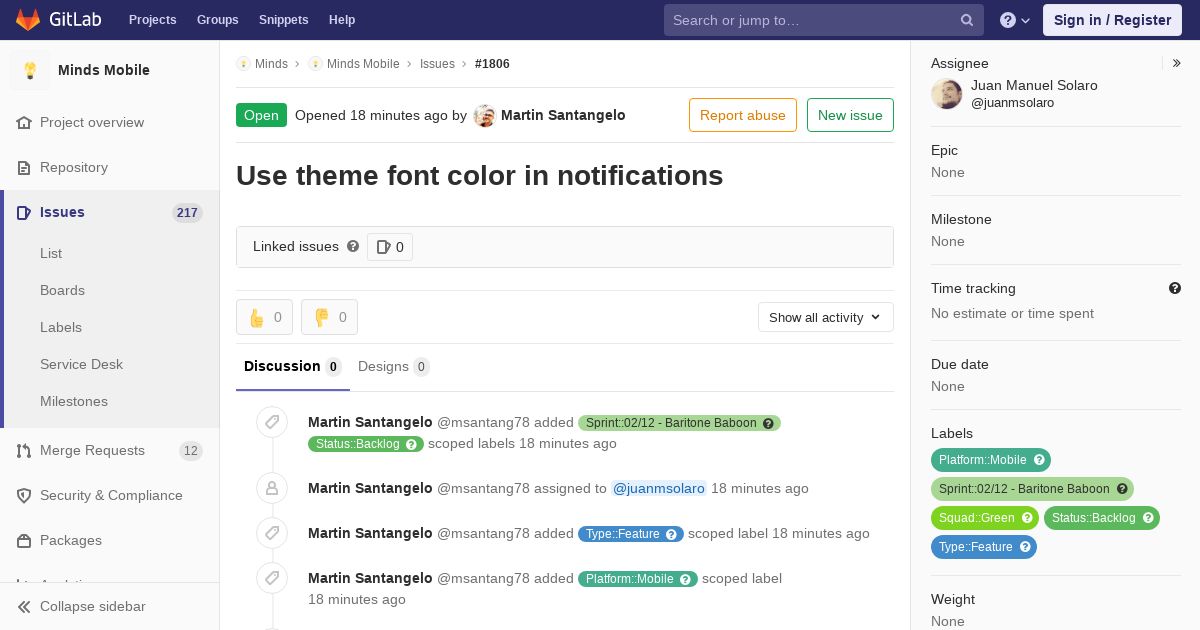1200x630 pixels.
Task: Open issue Boards
Action: tap(62, 290)
